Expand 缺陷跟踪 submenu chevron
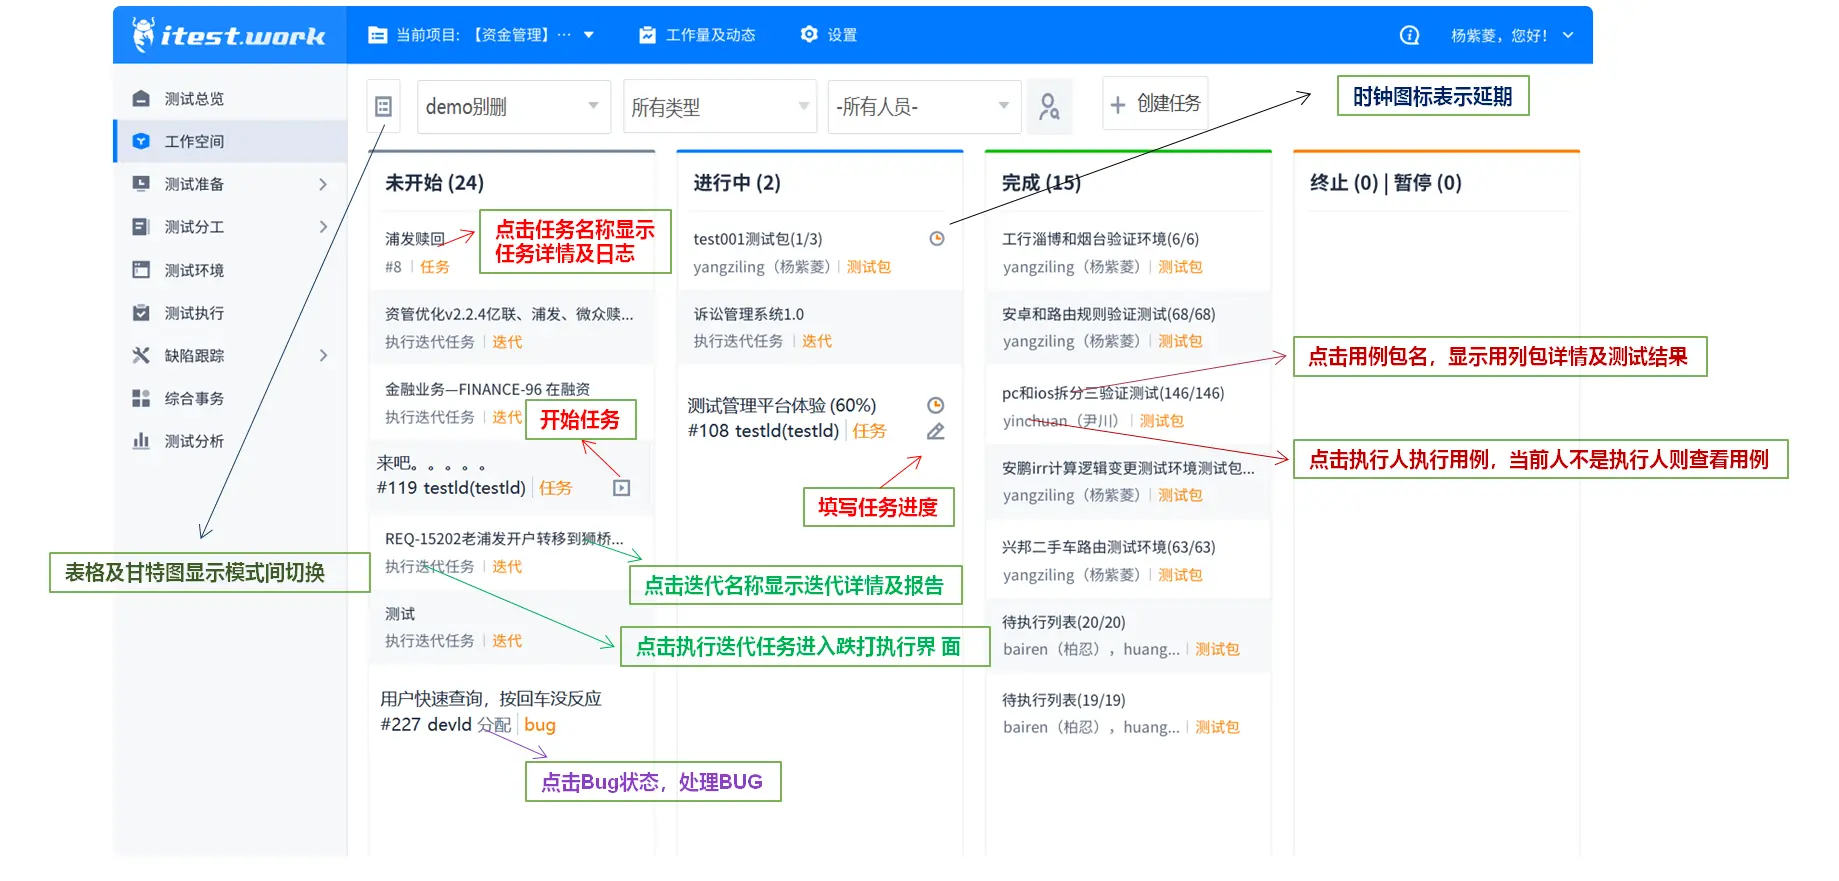 click(x=323, y=355)
